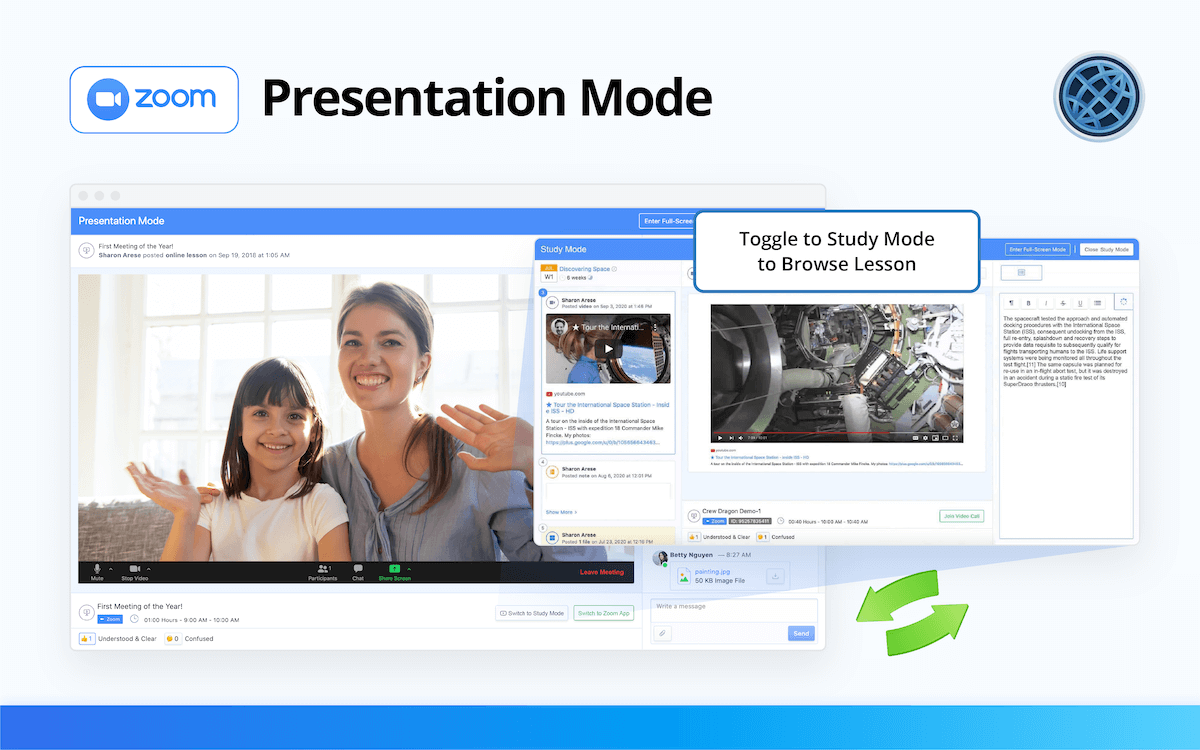Click the presenter icon beside First Meeting header
The height and width of the screenshot is (750, 1200).
click(x=87, y=250)
